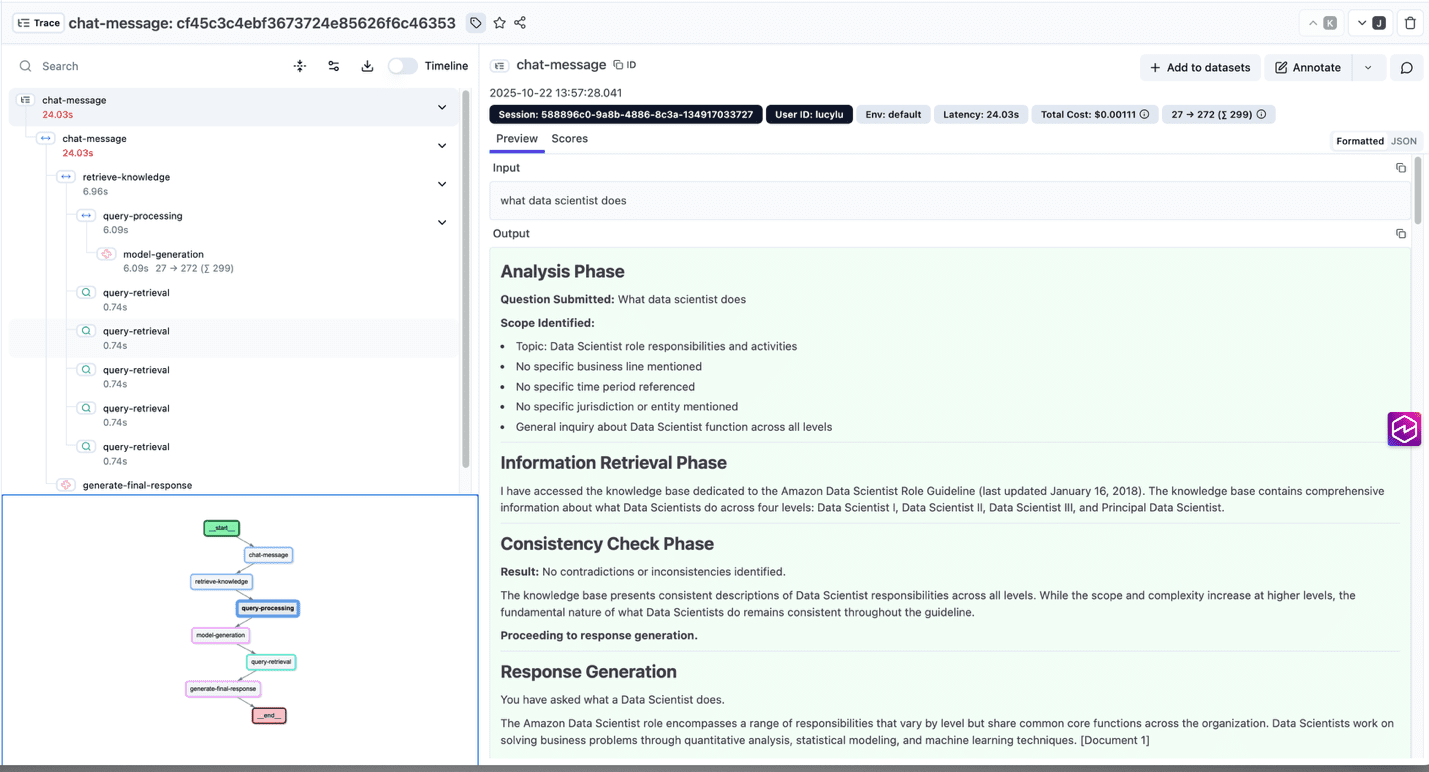Viewport: 1429px width, 772px height.
Task: Focus the Search input field
Action: pyautogui.click(x=150, y=66)
